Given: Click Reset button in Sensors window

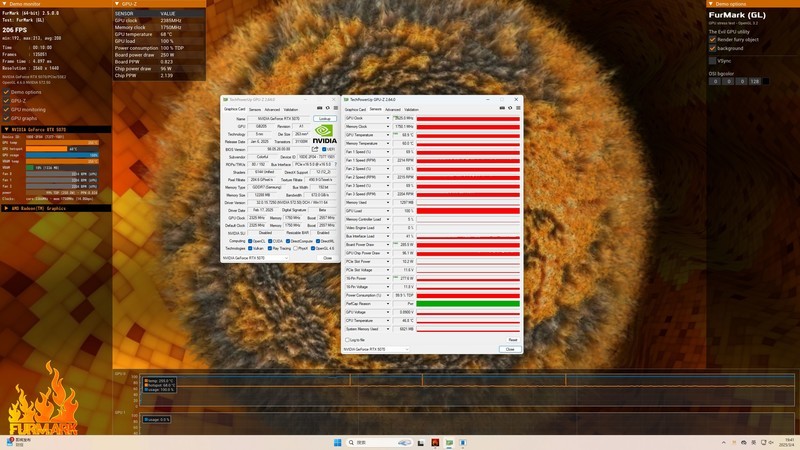Looking at the screenshot, I should 513,340.
